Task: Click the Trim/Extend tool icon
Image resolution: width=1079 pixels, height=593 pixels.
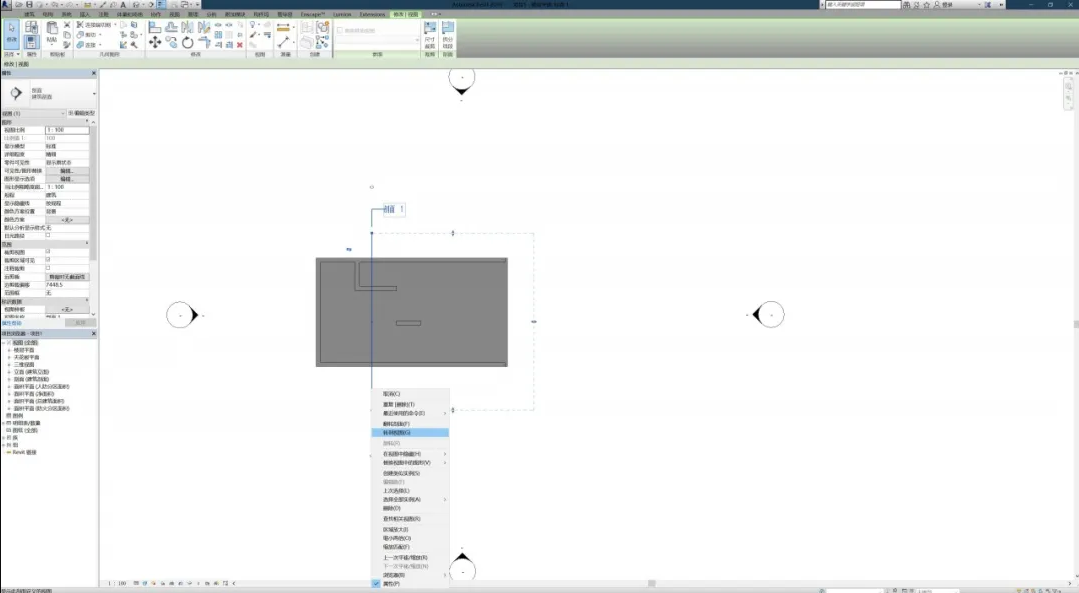Action: pyautogui.click(x=204, y=43)
